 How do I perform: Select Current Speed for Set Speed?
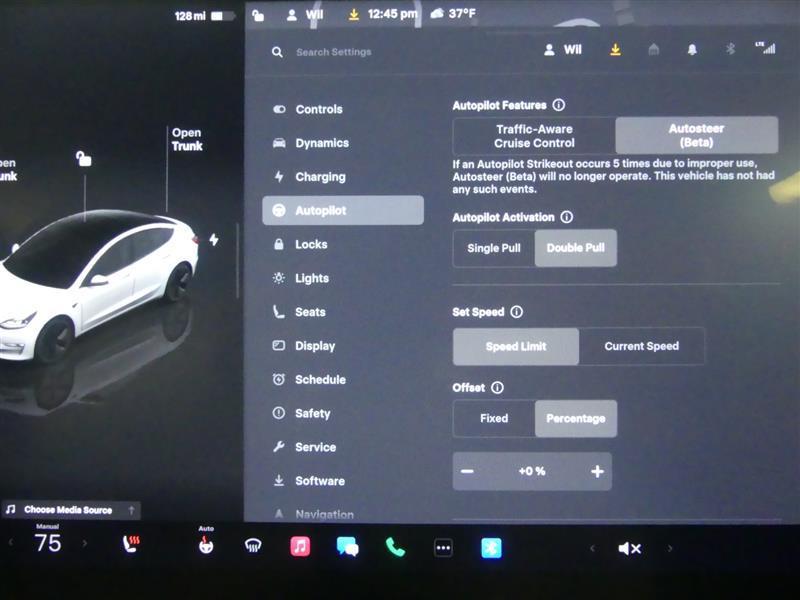click(x=643, y=346)
